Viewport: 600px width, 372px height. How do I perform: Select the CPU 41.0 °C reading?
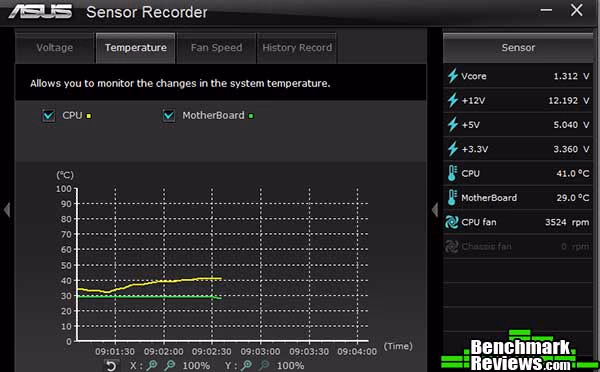coord(518,173)
